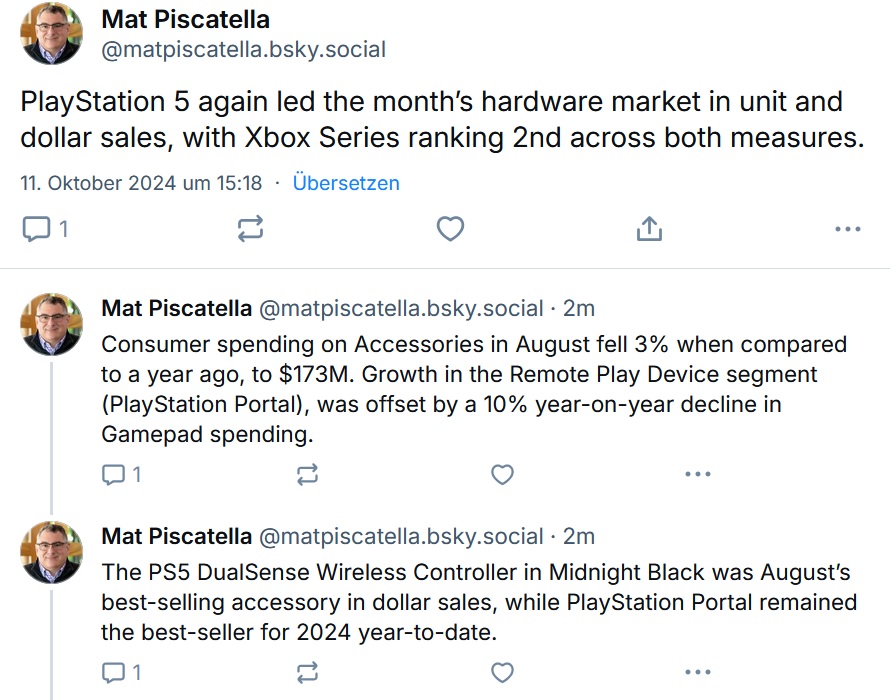Open more options for the main post
The image size is (890, 700).
pyautogui.click(x=848, y=229)
